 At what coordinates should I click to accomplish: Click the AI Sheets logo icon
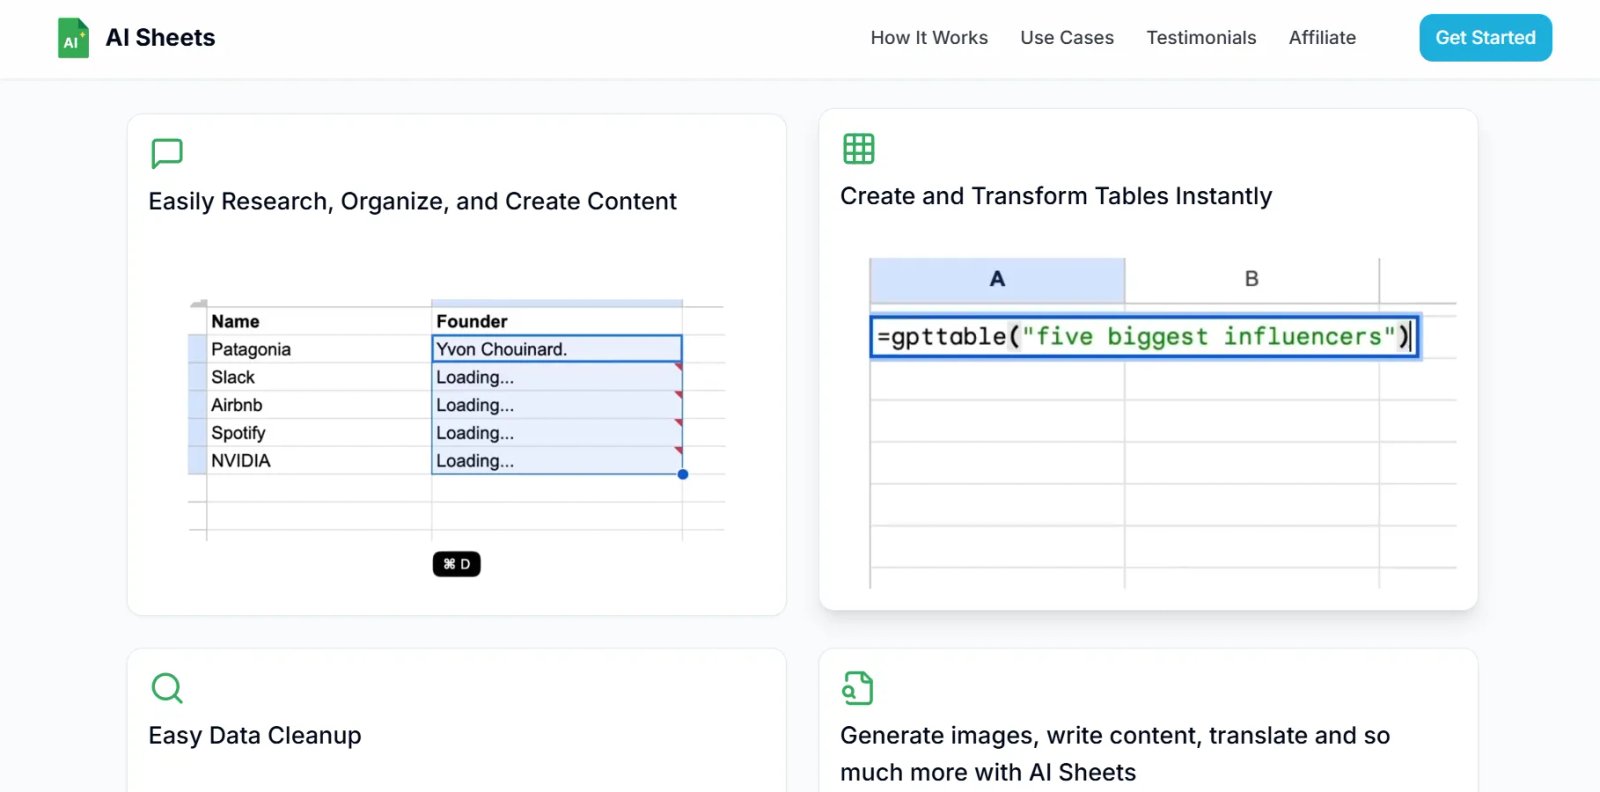coord(73,38)
